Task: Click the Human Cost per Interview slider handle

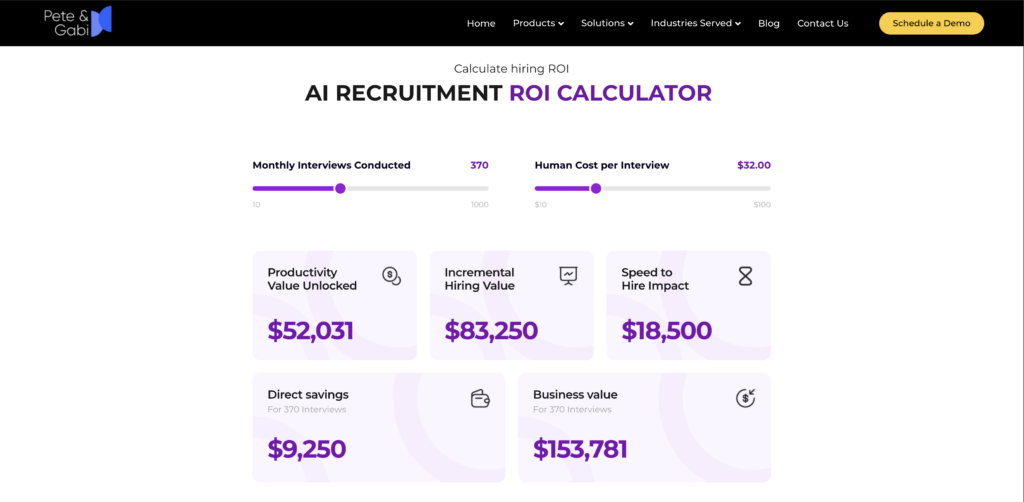Action: coord(596,189)
